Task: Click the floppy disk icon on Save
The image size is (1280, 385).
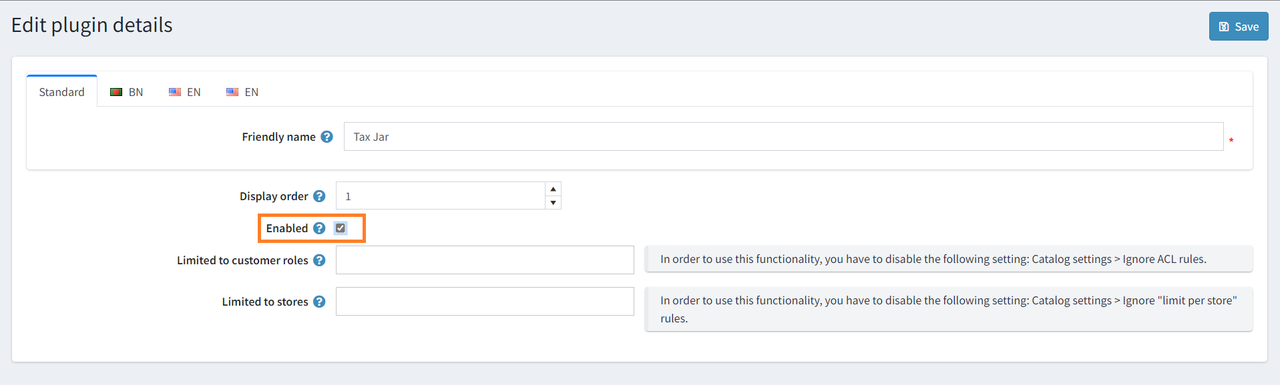Action: pyautogui.click(x=1224, y=27)
